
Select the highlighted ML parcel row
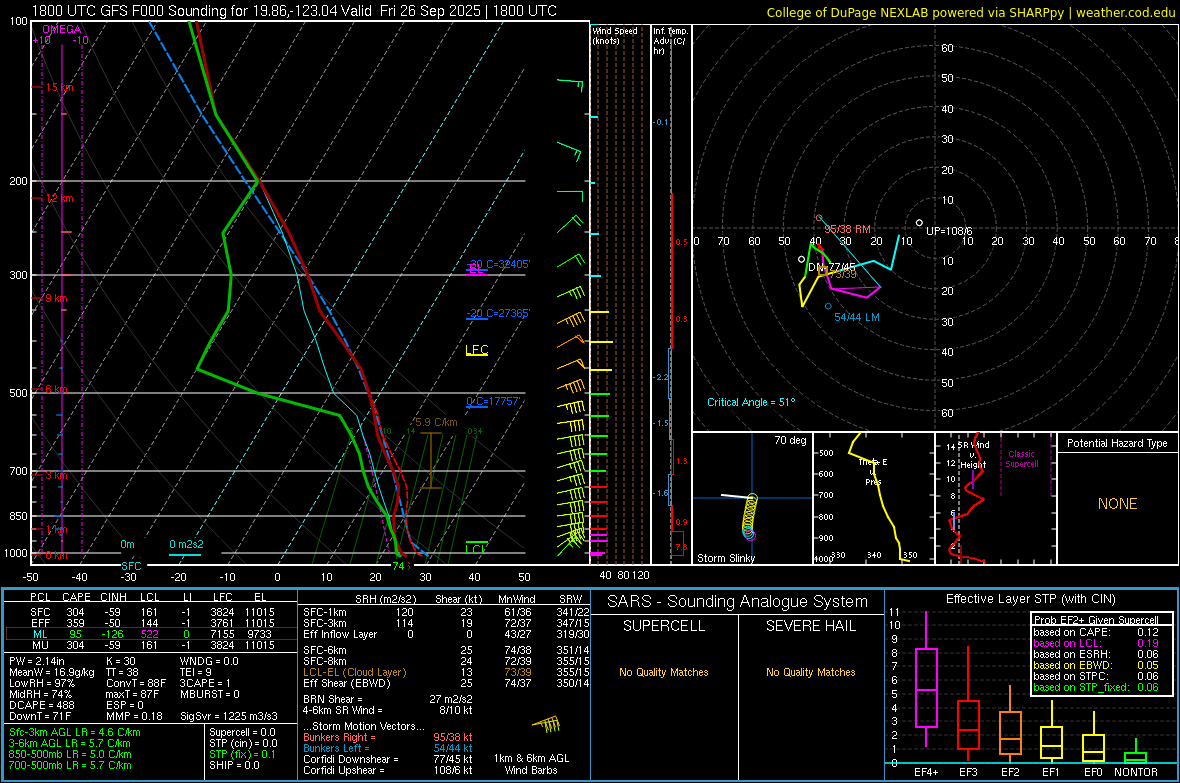pyautogui.click(x=151, y=634)
